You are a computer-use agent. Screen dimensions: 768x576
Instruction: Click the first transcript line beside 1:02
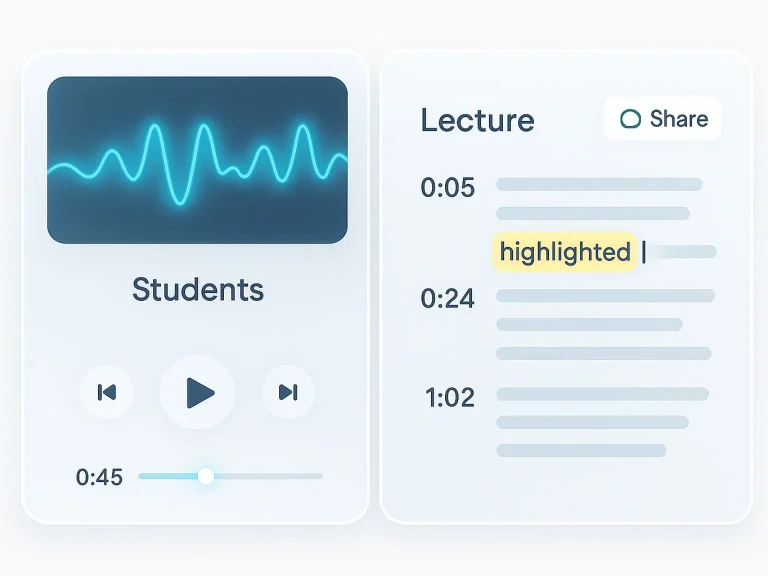(602, 394)
